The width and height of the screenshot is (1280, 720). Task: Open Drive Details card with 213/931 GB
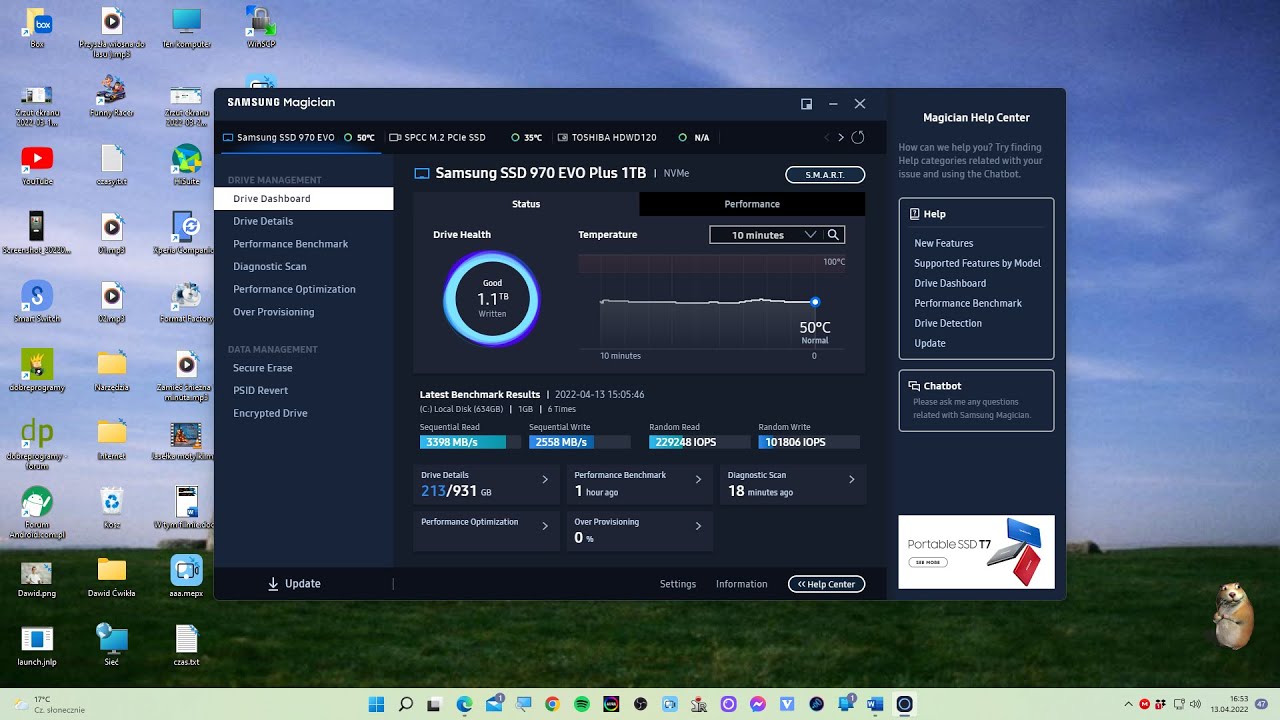pyautogui.click(x=486, y=484)
